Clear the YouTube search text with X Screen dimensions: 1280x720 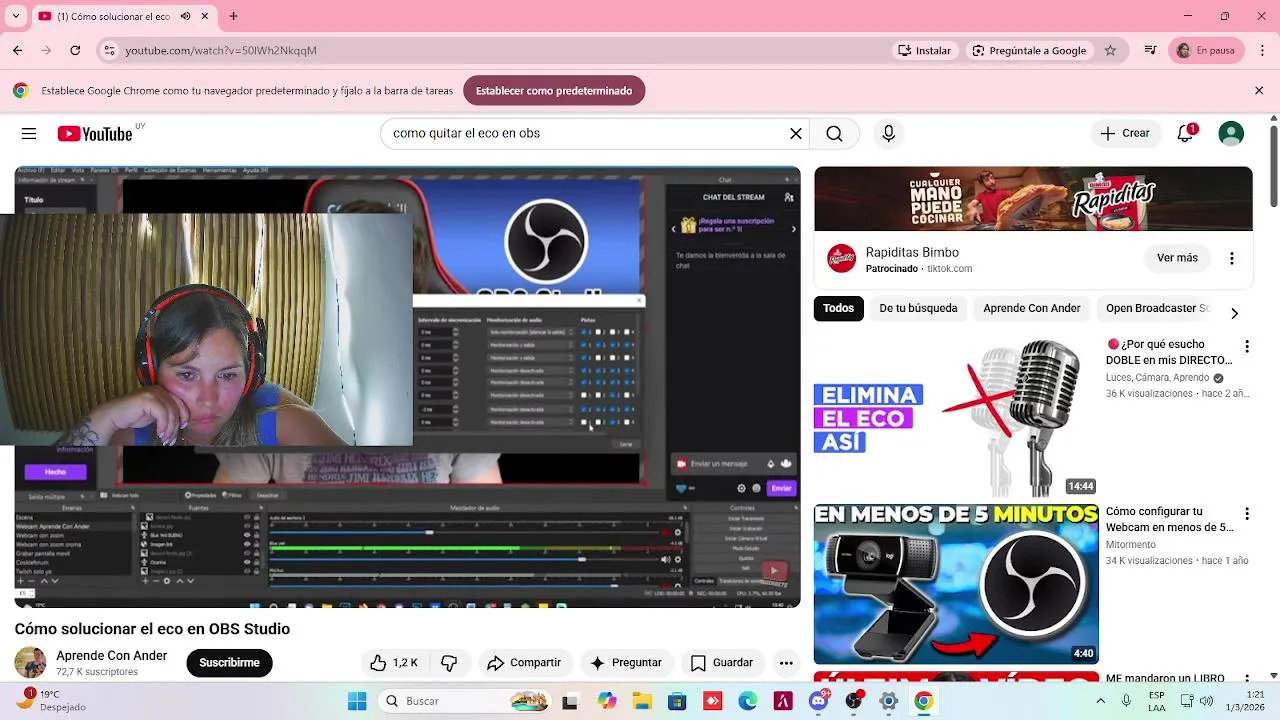click(796, 133)
